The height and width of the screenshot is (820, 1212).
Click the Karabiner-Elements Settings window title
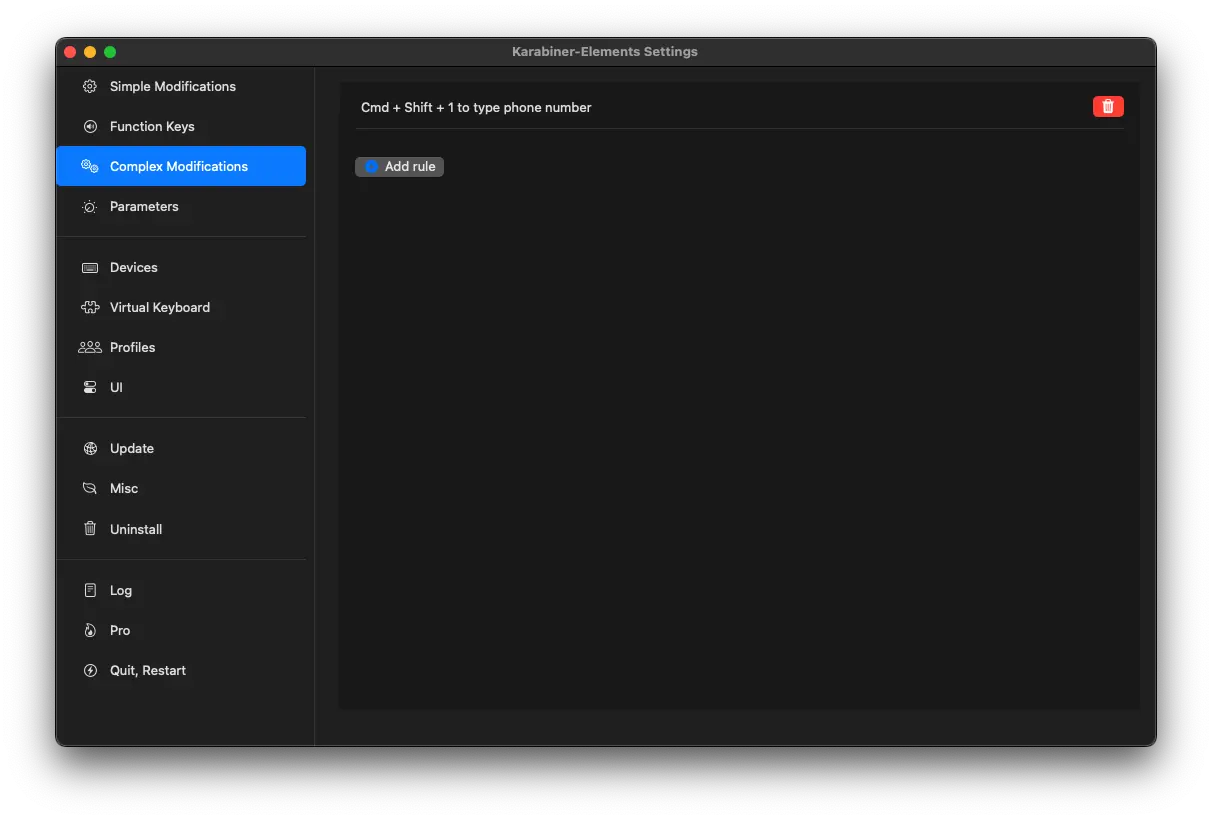[x=605, y=51]
